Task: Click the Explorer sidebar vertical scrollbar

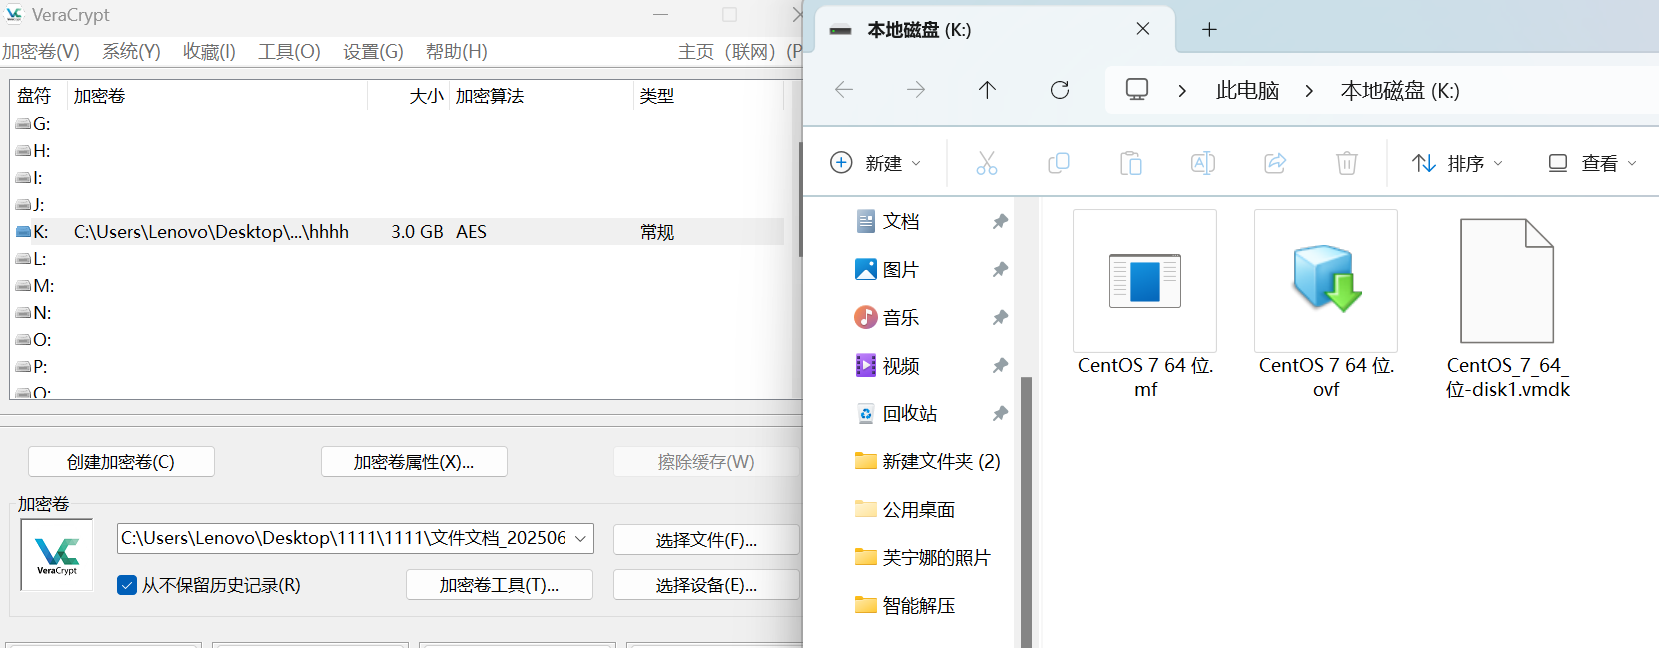Action: 1026,512
